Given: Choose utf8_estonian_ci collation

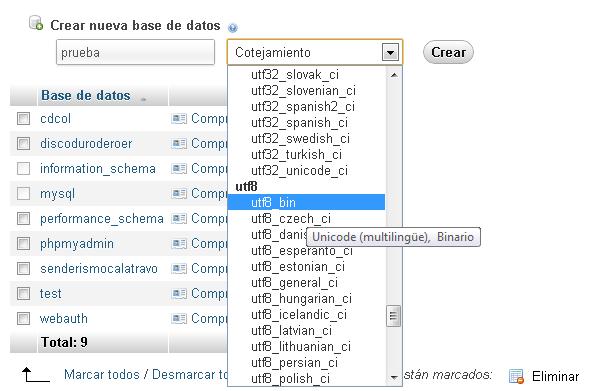Looking at the screenshot, I should click(x=307, y=266).
